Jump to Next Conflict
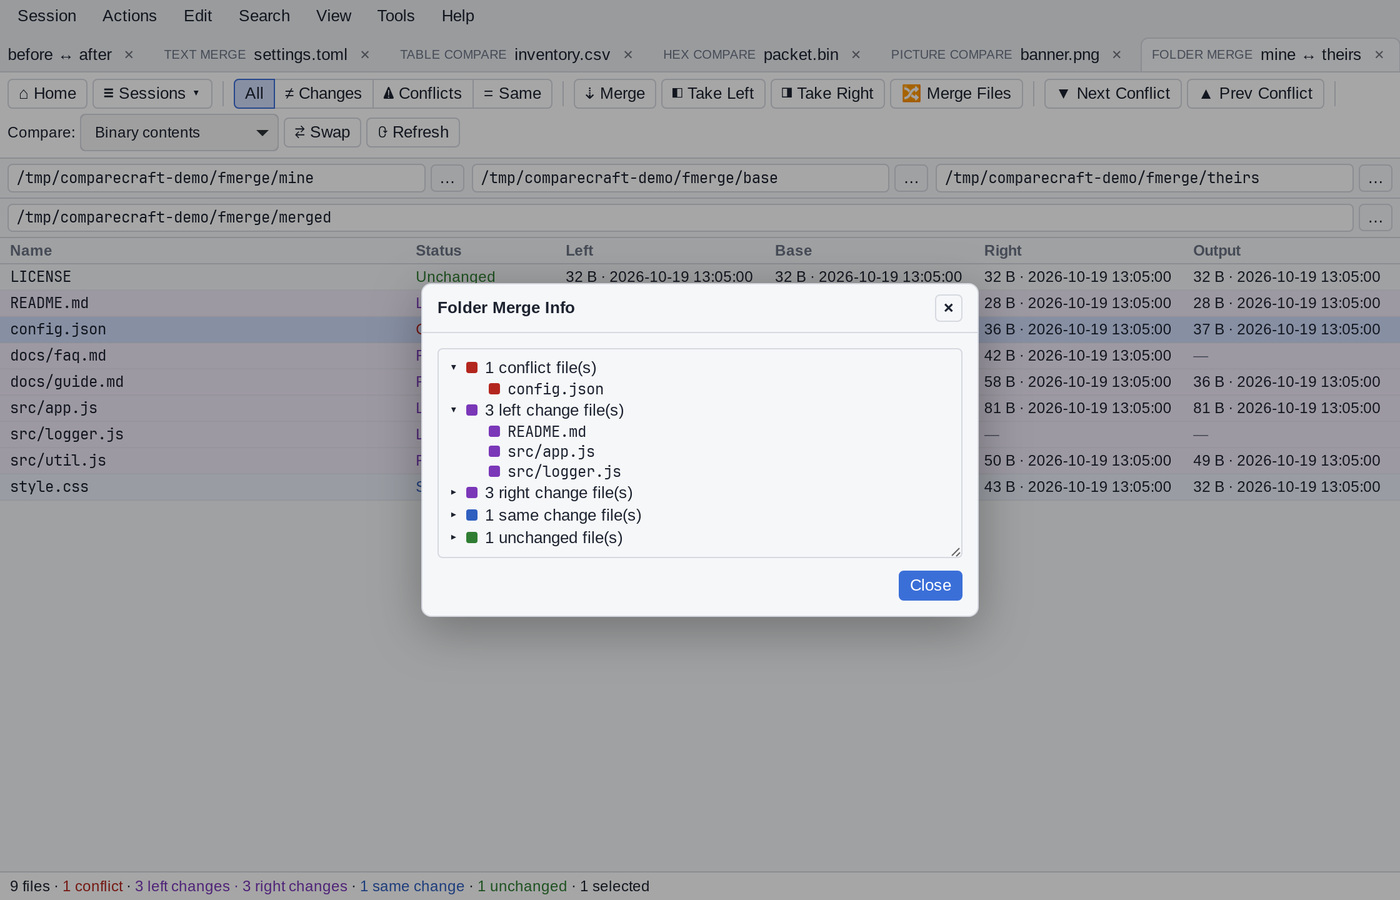The width and height of the screenshot is (1400, 900). 1113,93
